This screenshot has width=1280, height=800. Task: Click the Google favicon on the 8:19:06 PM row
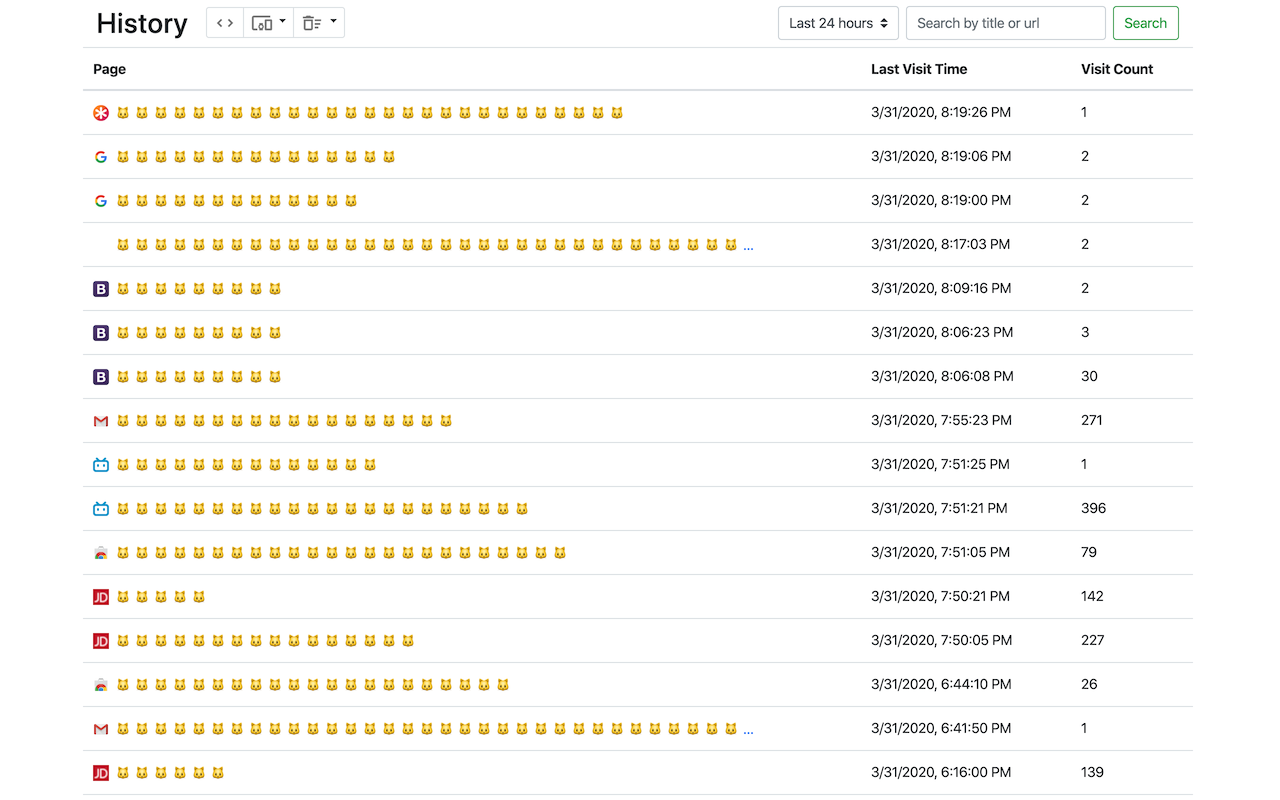coord(101,157)
